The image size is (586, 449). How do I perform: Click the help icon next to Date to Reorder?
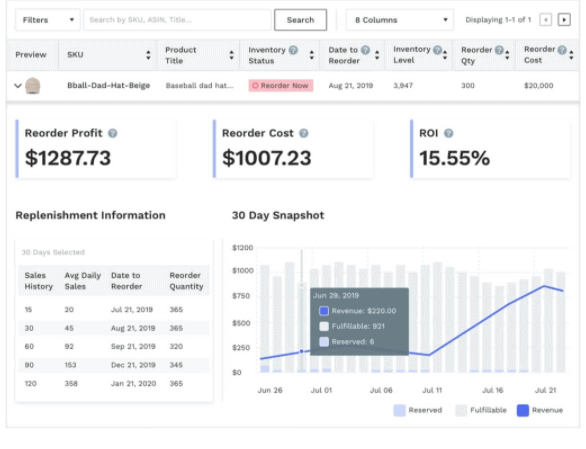pyautogui.click(x=366, y=50)
